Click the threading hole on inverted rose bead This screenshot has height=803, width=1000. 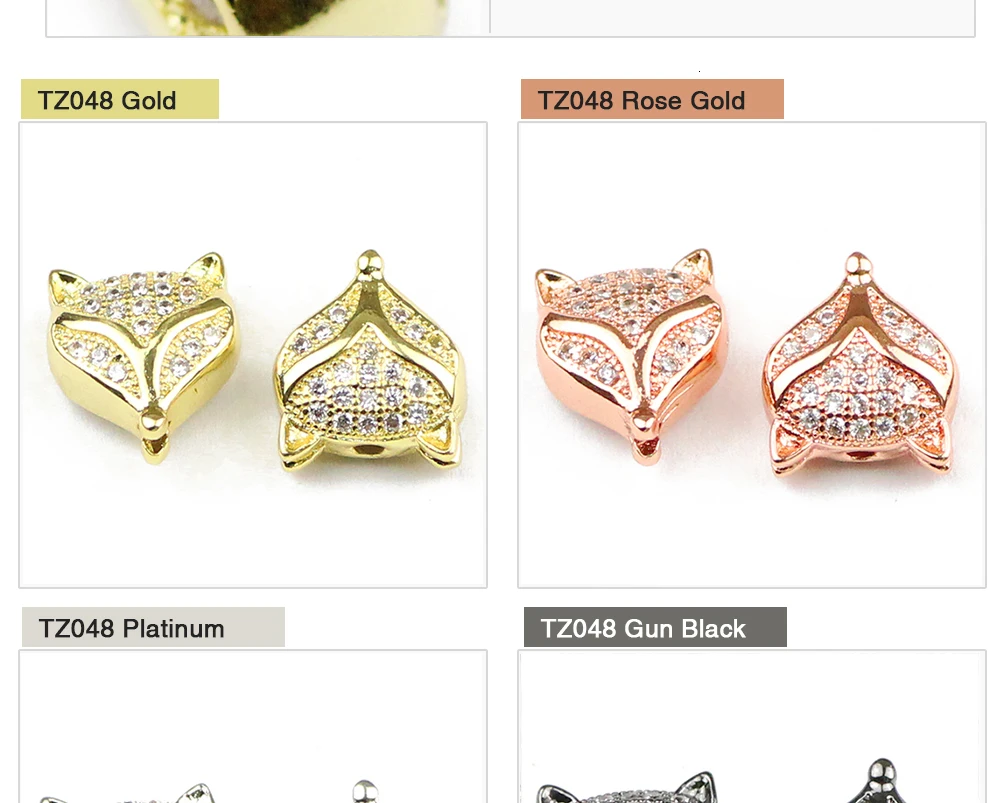pos(858,455)
